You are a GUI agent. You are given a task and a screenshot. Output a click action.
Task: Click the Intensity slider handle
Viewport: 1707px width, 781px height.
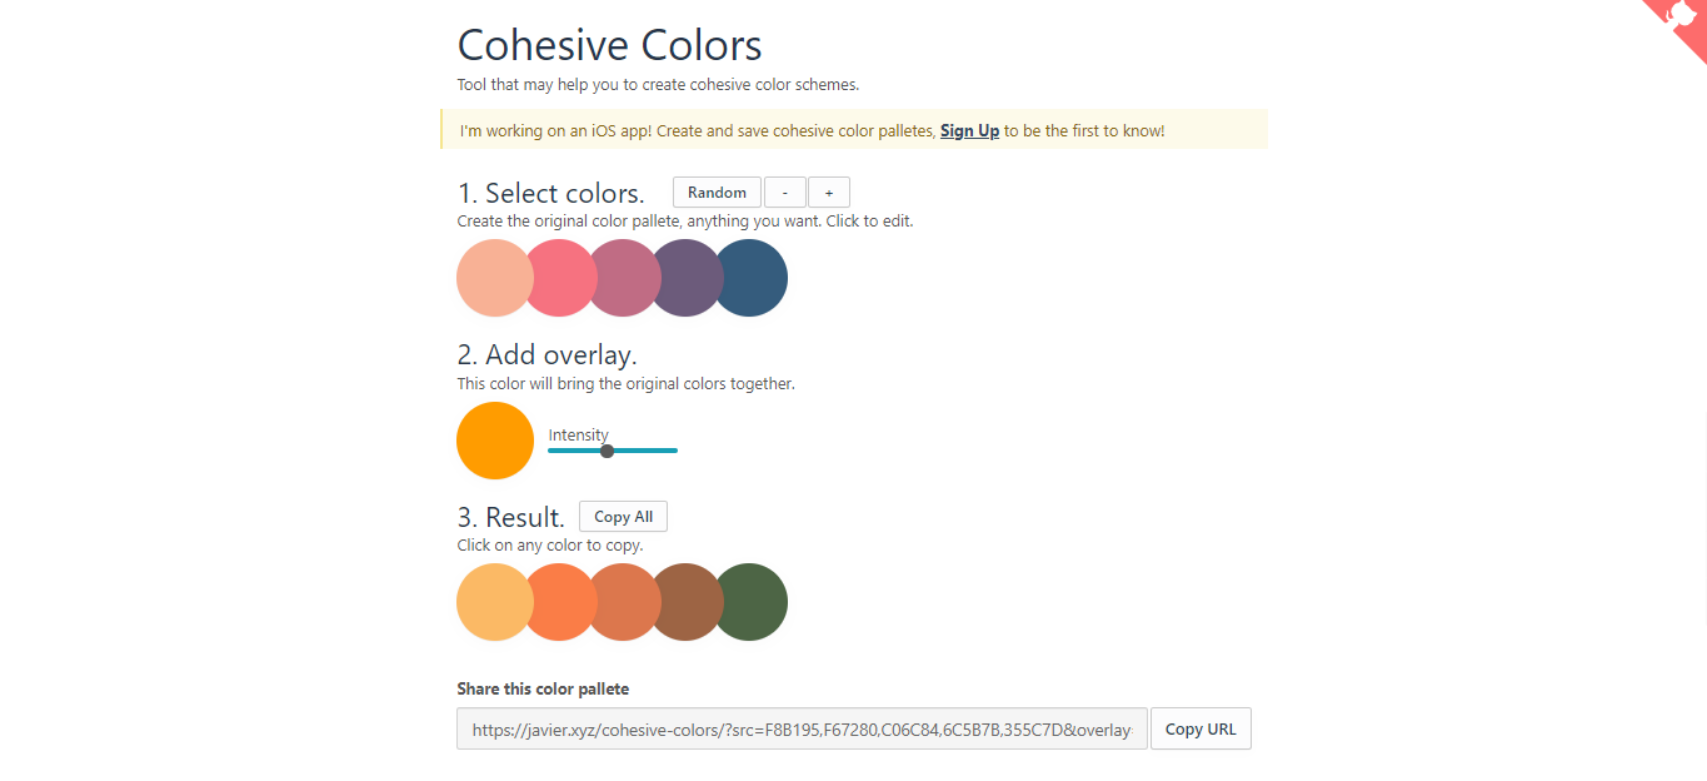607,451
